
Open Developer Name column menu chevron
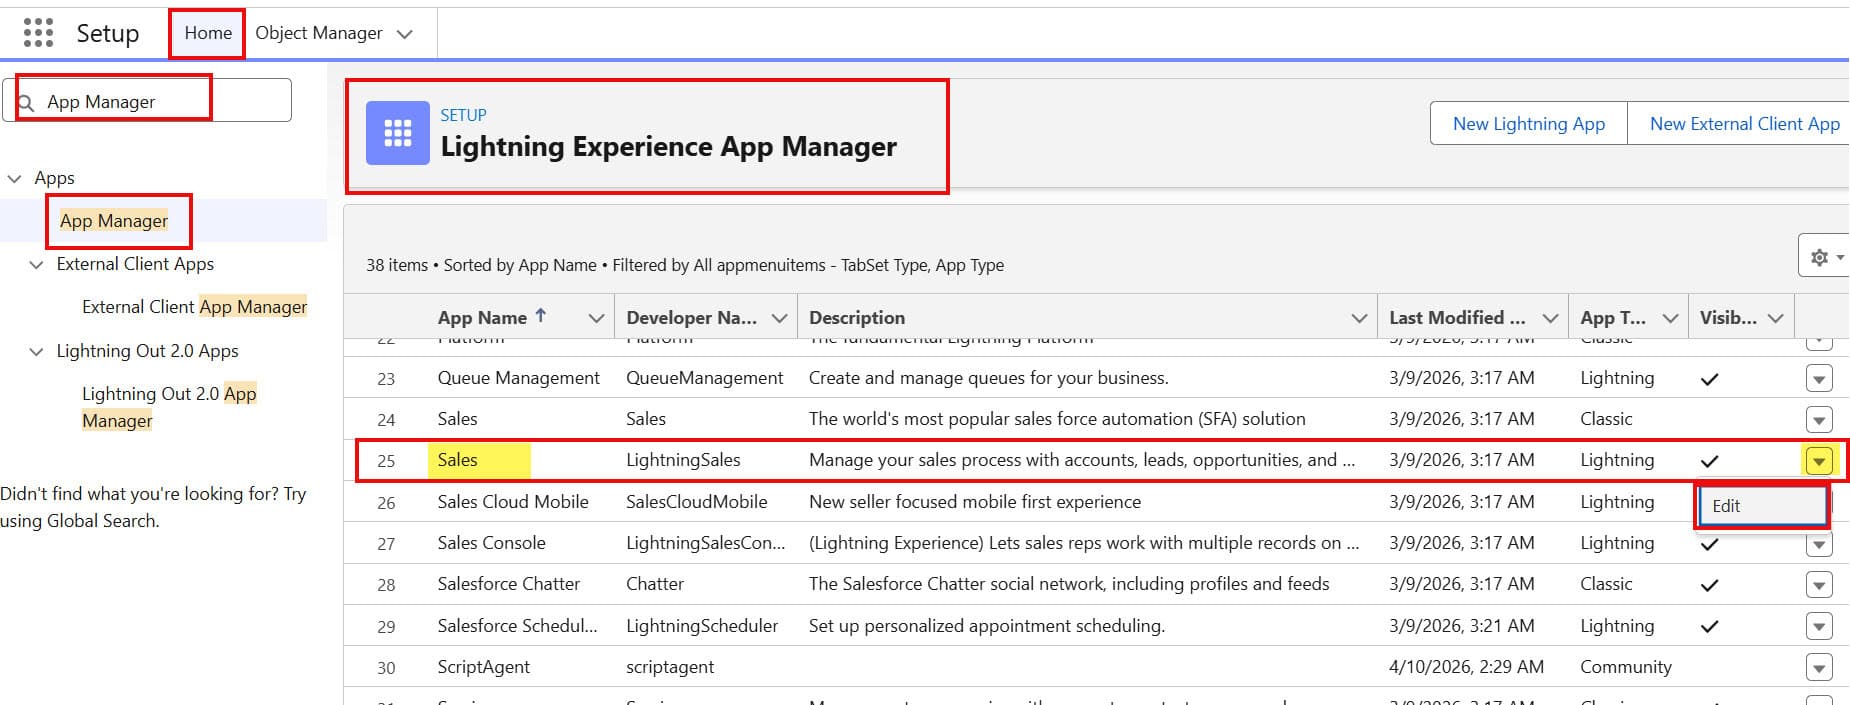[780, 318]
